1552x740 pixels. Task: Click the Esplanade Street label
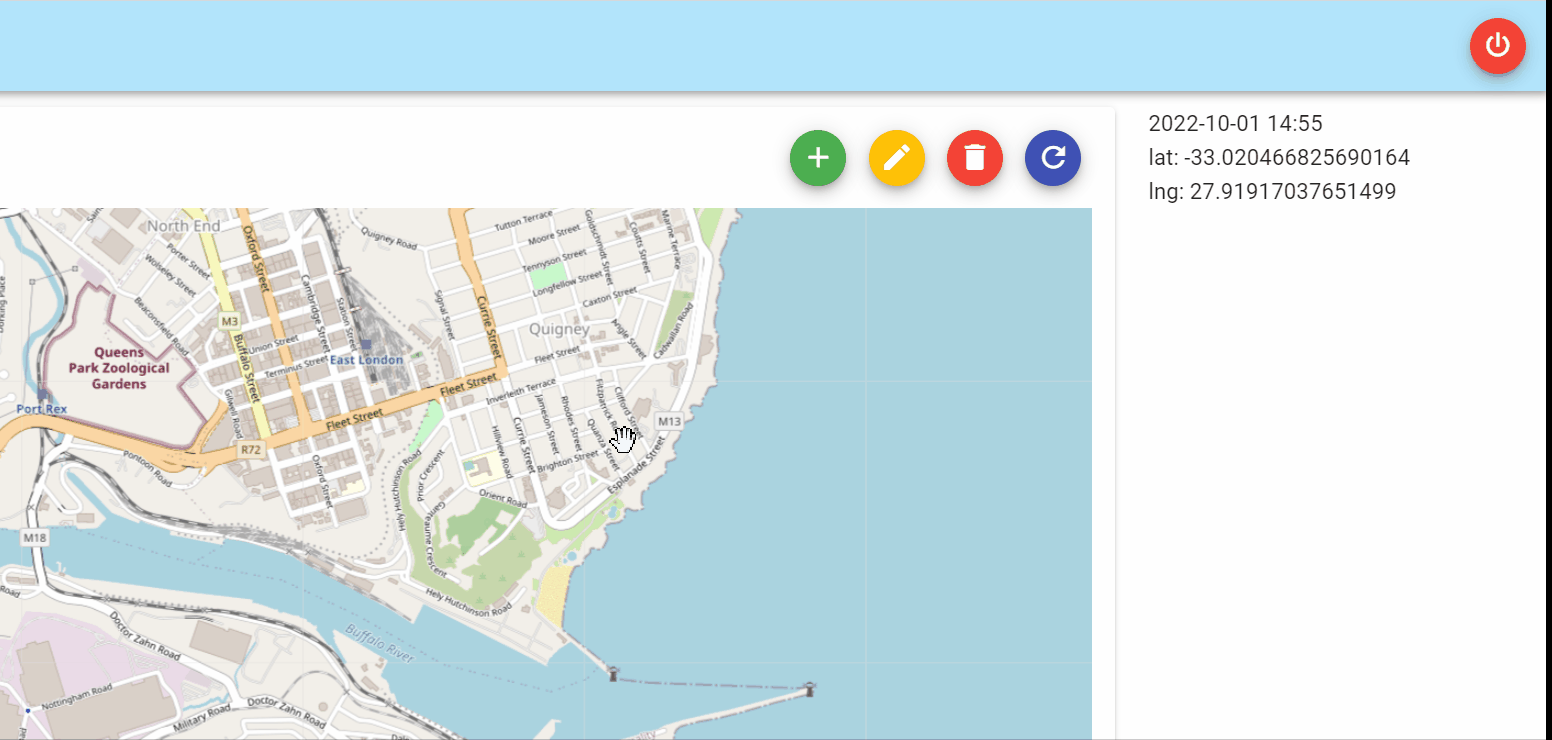click(636, 466)
